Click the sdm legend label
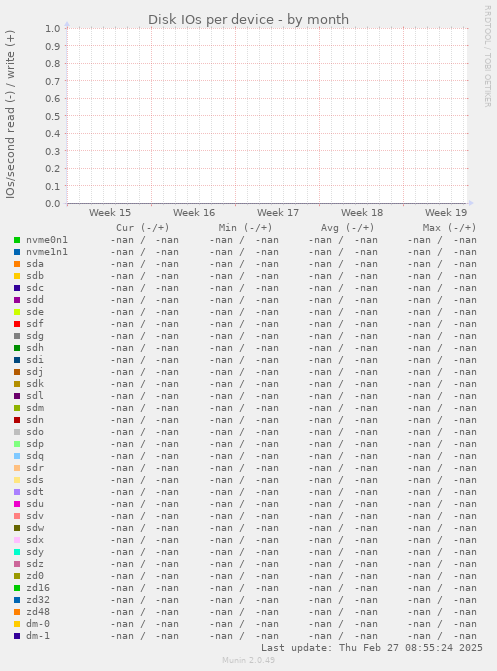The height and width of the screenshot is (671, 497). point(35,408)
